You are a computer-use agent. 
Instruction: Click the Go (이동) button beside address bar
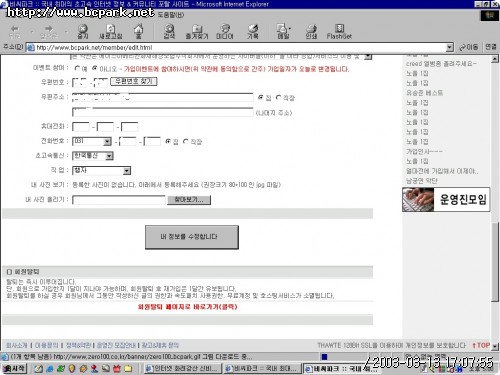468,47
